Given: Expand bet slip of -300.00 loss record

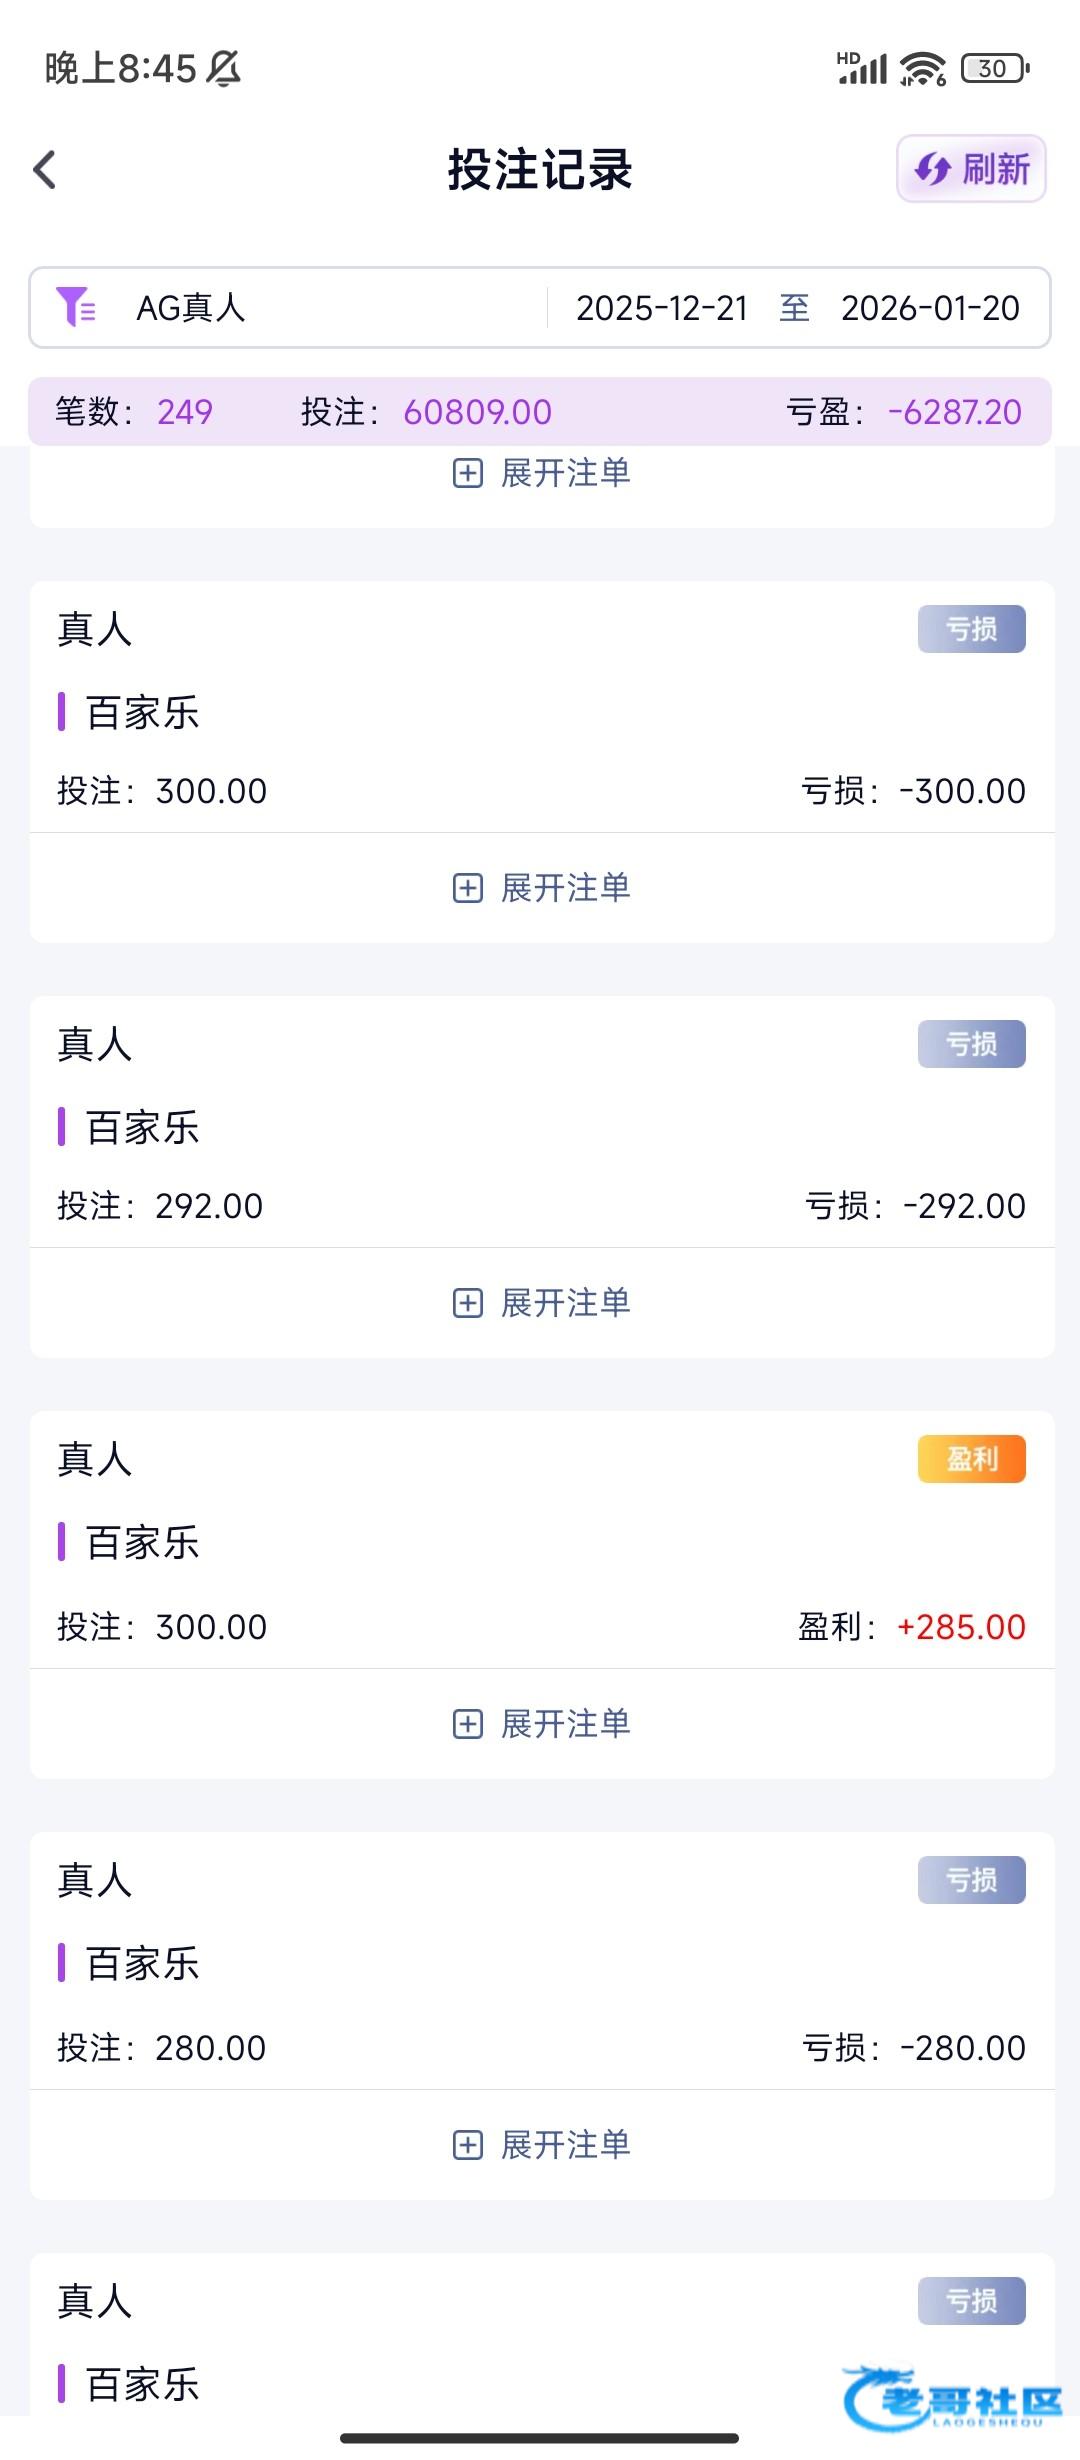Looking at the screenshot, I should (541, 888).
